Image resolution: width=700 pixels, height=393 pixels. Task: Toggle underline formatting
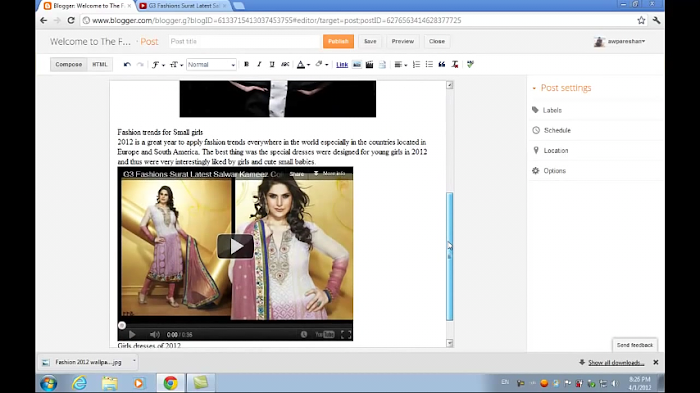click(272, 64)
